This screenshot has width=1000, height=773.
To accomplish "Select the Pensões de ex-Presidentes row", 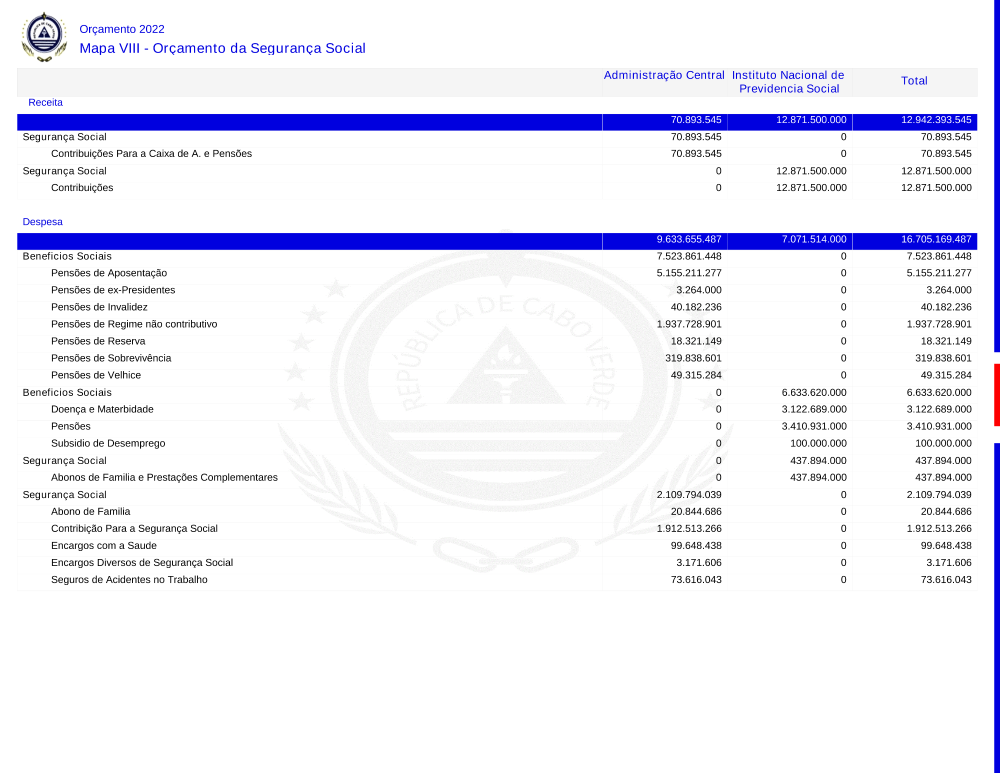I will click(113, 290).
